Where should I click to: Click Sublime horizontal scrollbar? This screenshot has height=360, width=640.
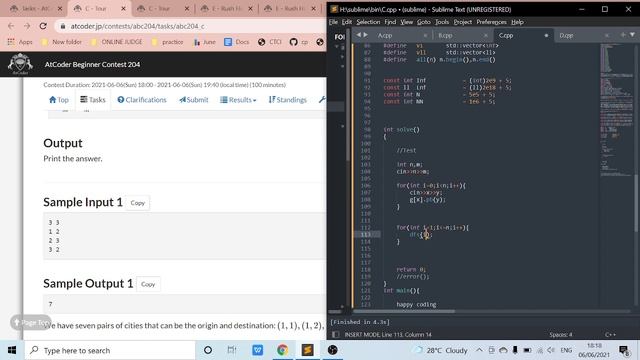pyautogui.click(x=404, y=311)
